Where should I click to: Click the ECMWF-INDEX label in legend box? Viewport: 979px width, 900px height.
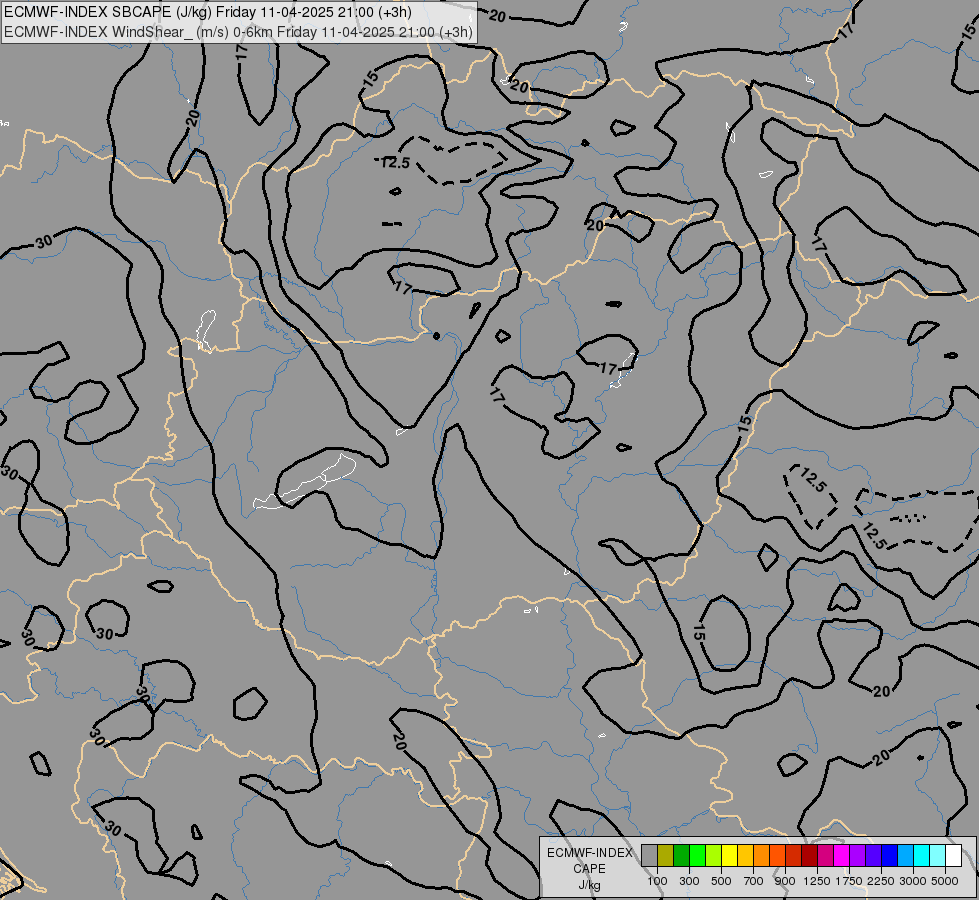click(589, 853)
